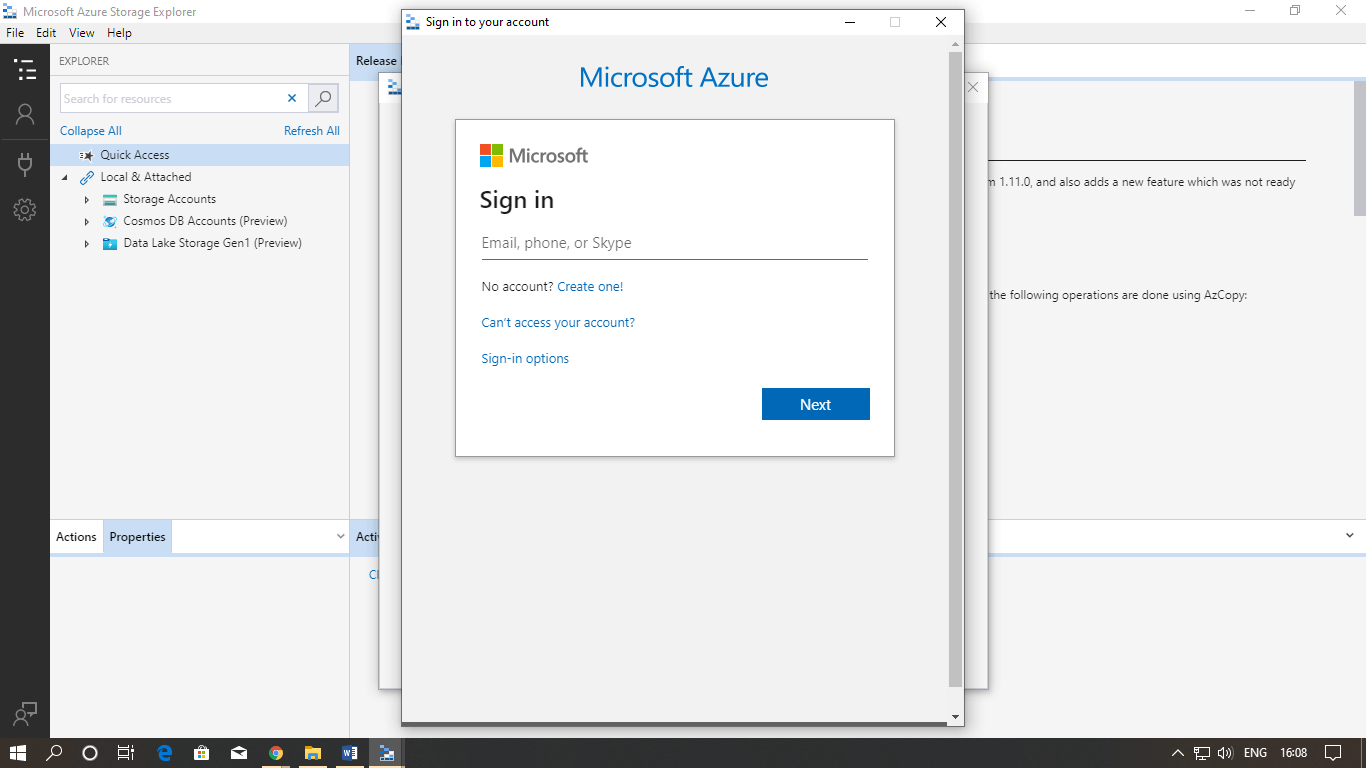Viewport: 1366px width, 768px height.
Task: Open the network icon in the system tray
Action: pyautogui.click(x=1202, y=753)
